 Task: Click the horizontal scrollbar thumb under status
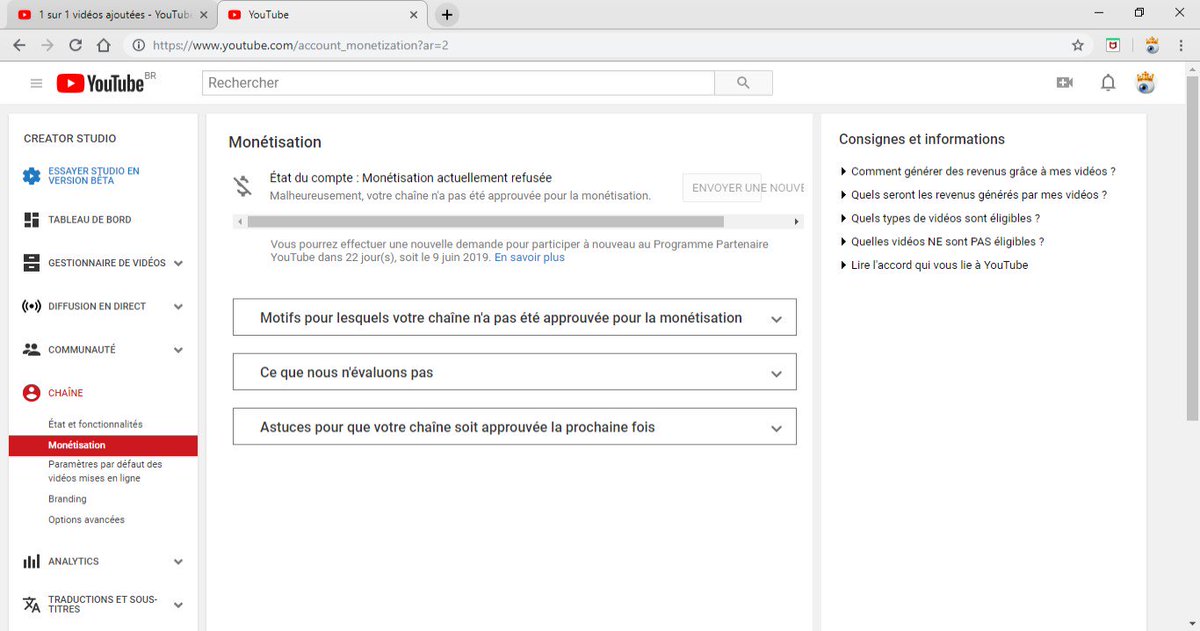point(485,221)
